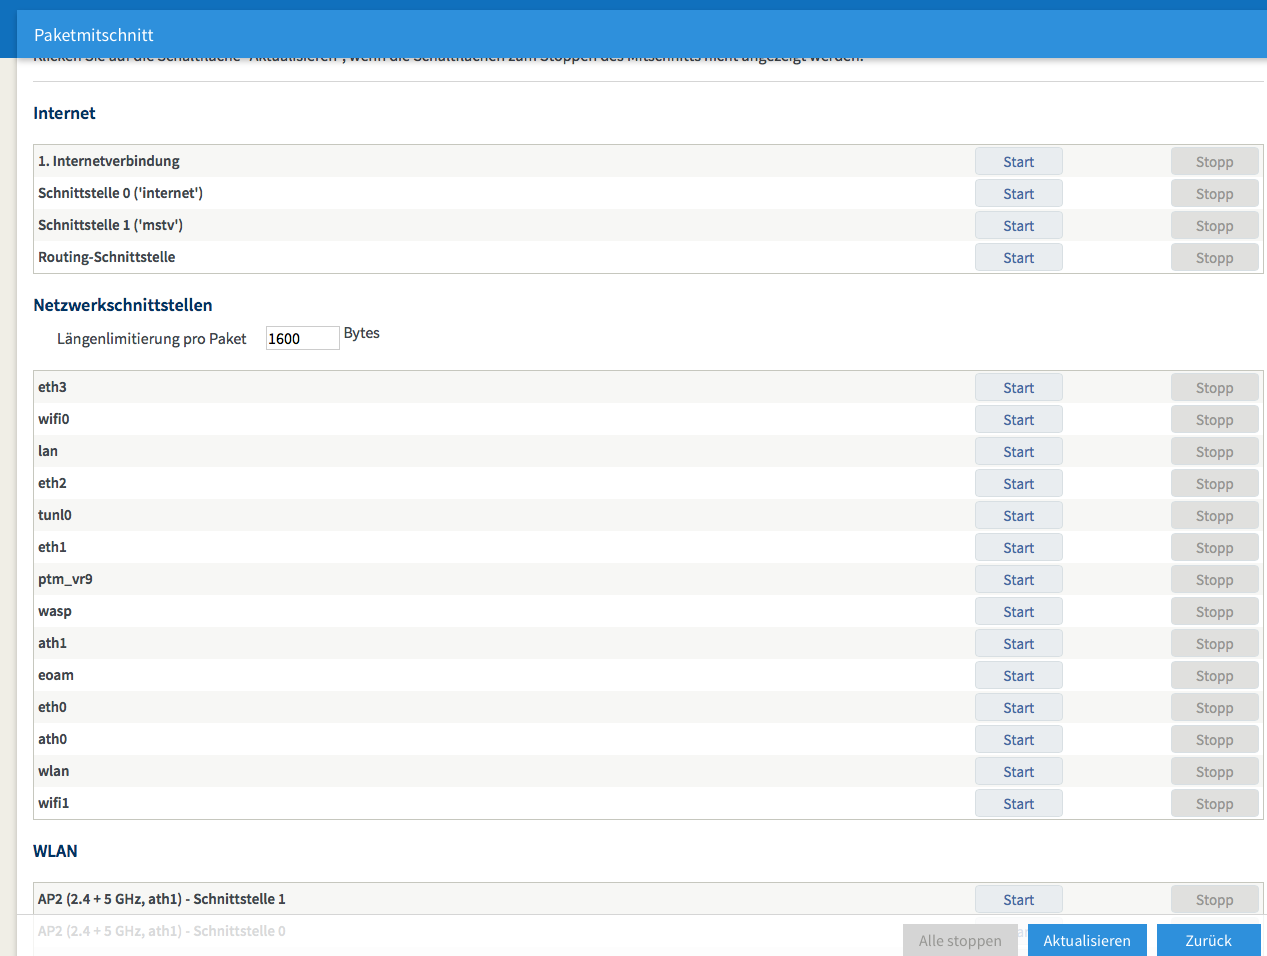Stop the eth2 interface capture
This screenshot has width=1267, height=956.
1214,484
